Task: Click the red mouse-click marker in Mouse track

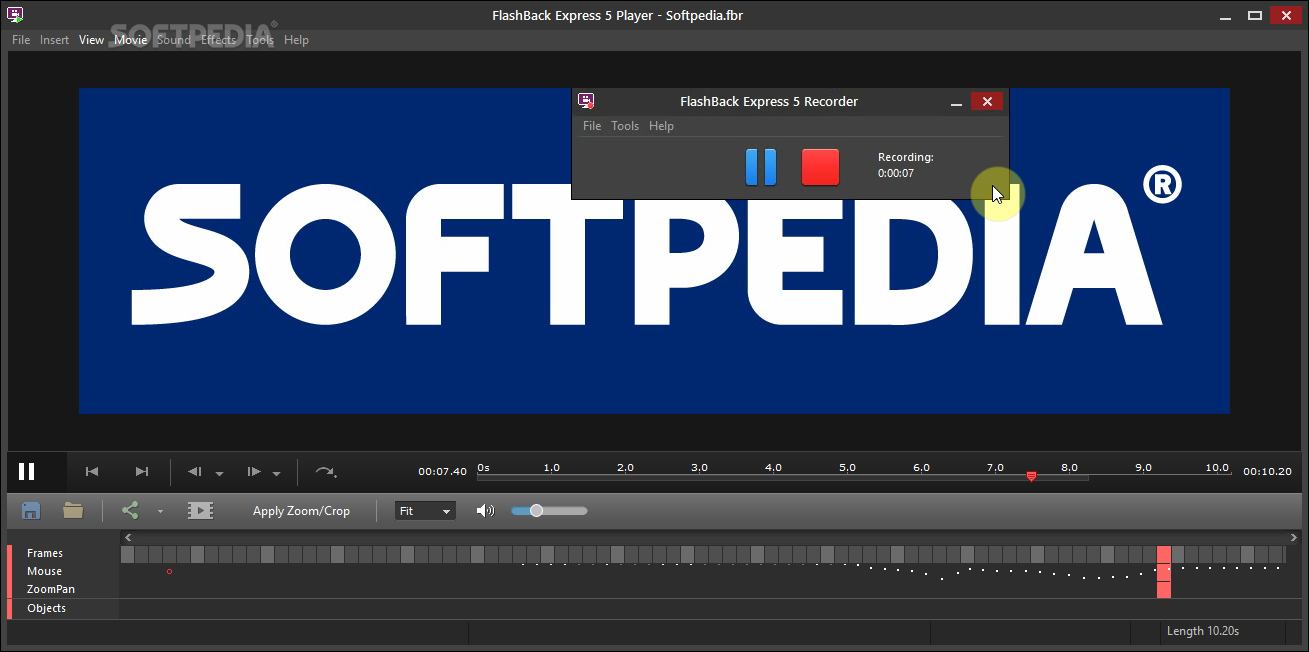Action: point(1164,573)
